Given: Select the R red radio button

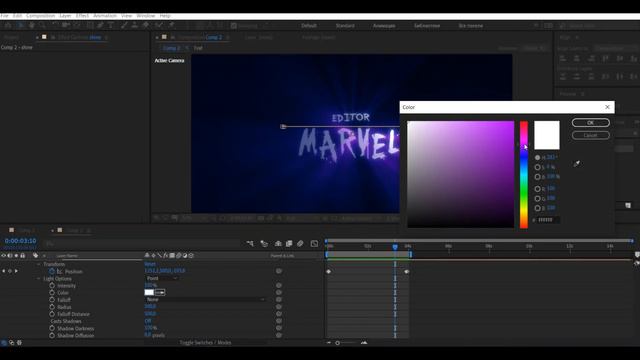Looking at the screenshot, I should 538,189.
